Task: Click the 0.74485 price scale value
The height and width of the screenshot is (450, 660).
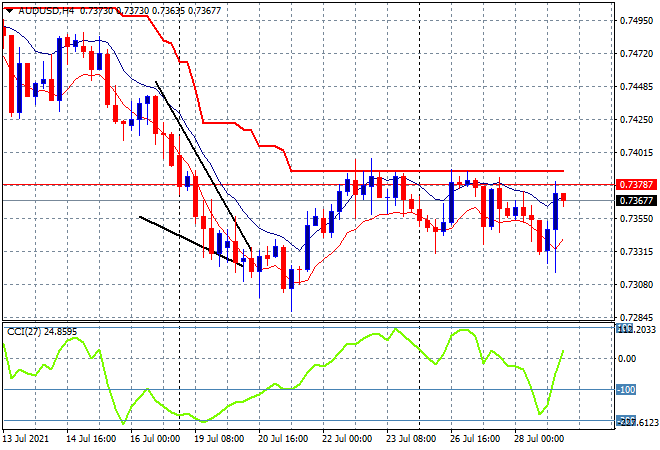Action: pyautogui.click(x=636, y=87)
